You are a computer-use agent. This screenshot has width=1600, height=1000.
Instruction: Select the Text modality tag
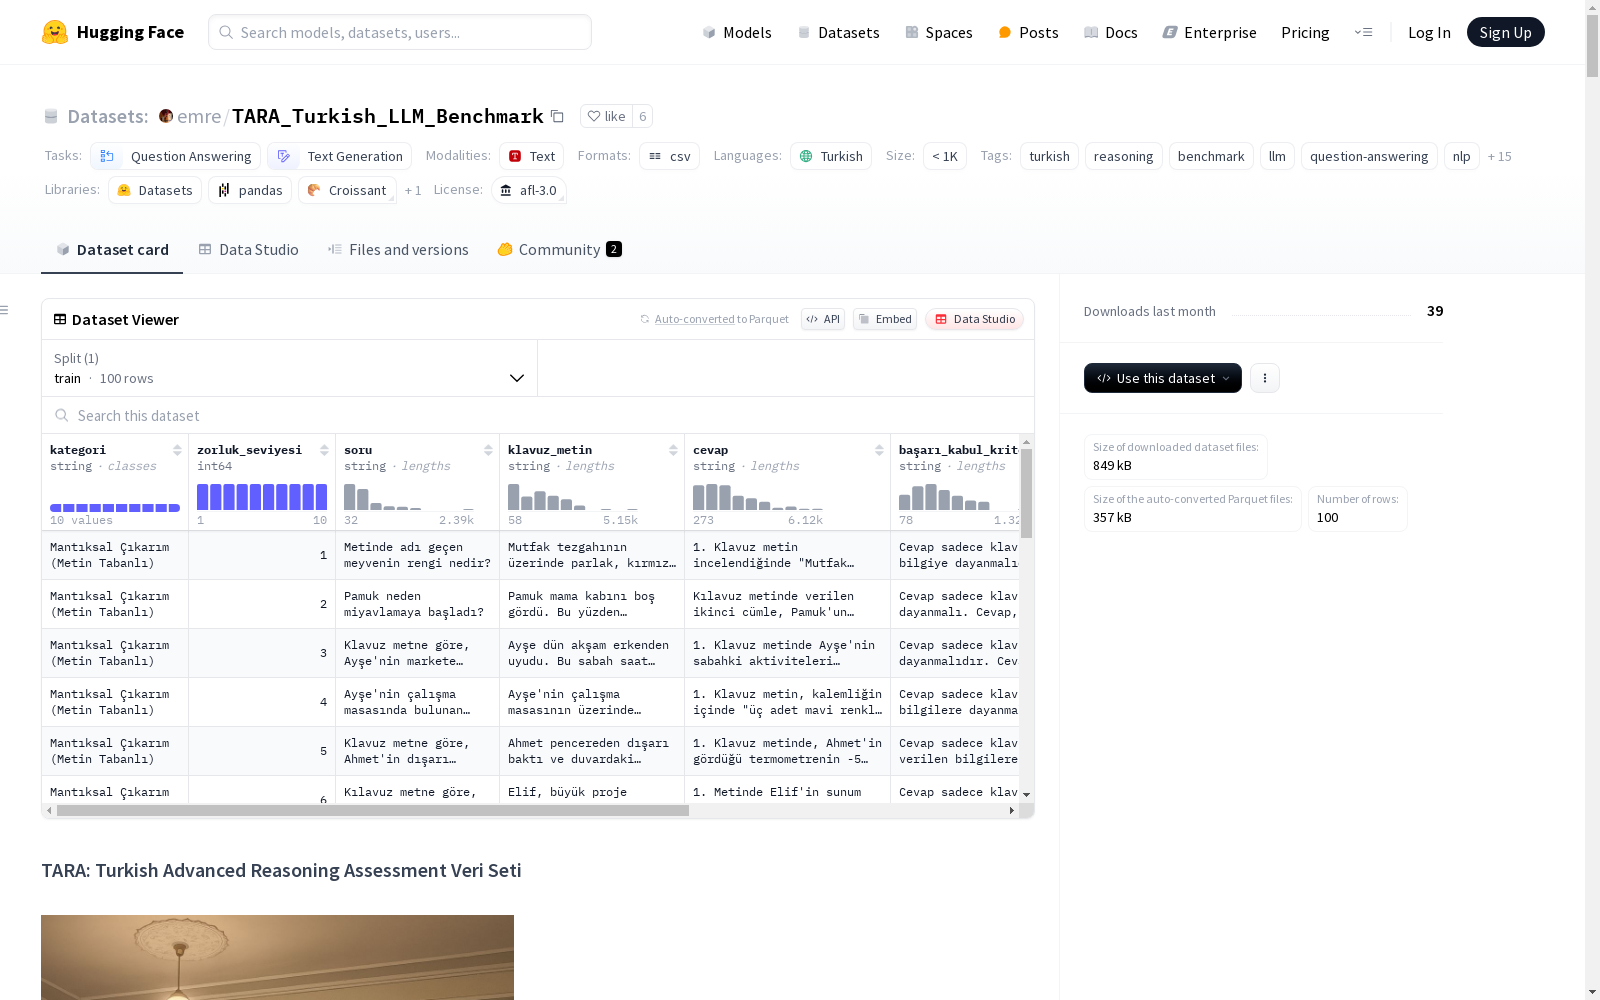click(532, 156)
